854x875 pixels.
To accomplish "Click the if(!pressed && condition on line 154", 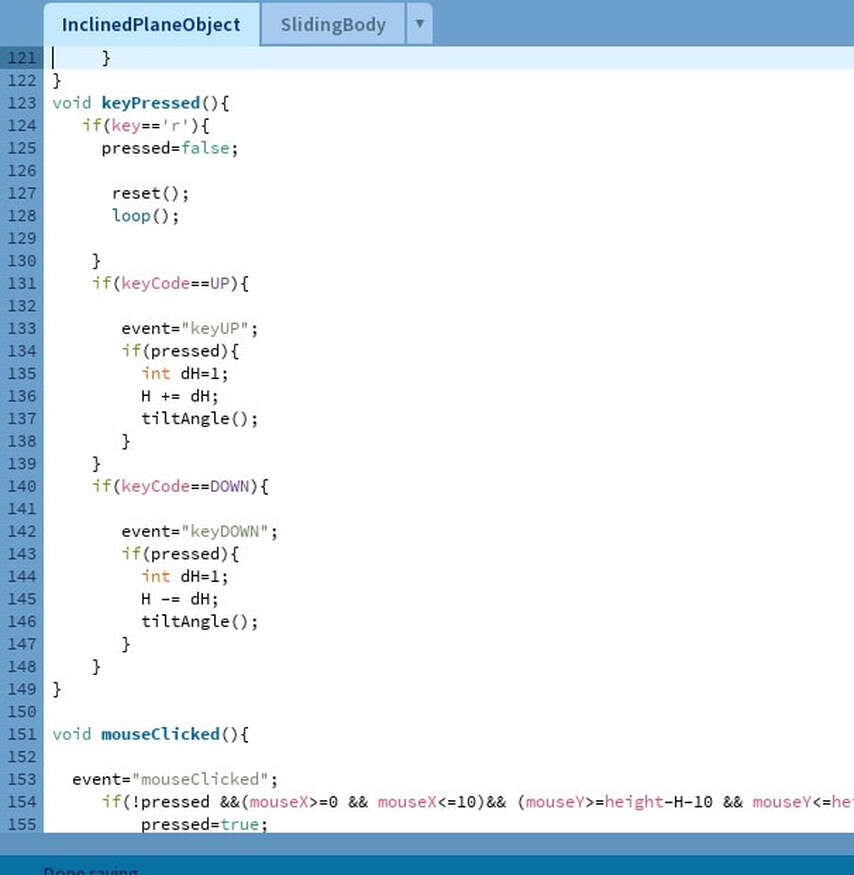I will pyautogui.click(x=477, y=802).
